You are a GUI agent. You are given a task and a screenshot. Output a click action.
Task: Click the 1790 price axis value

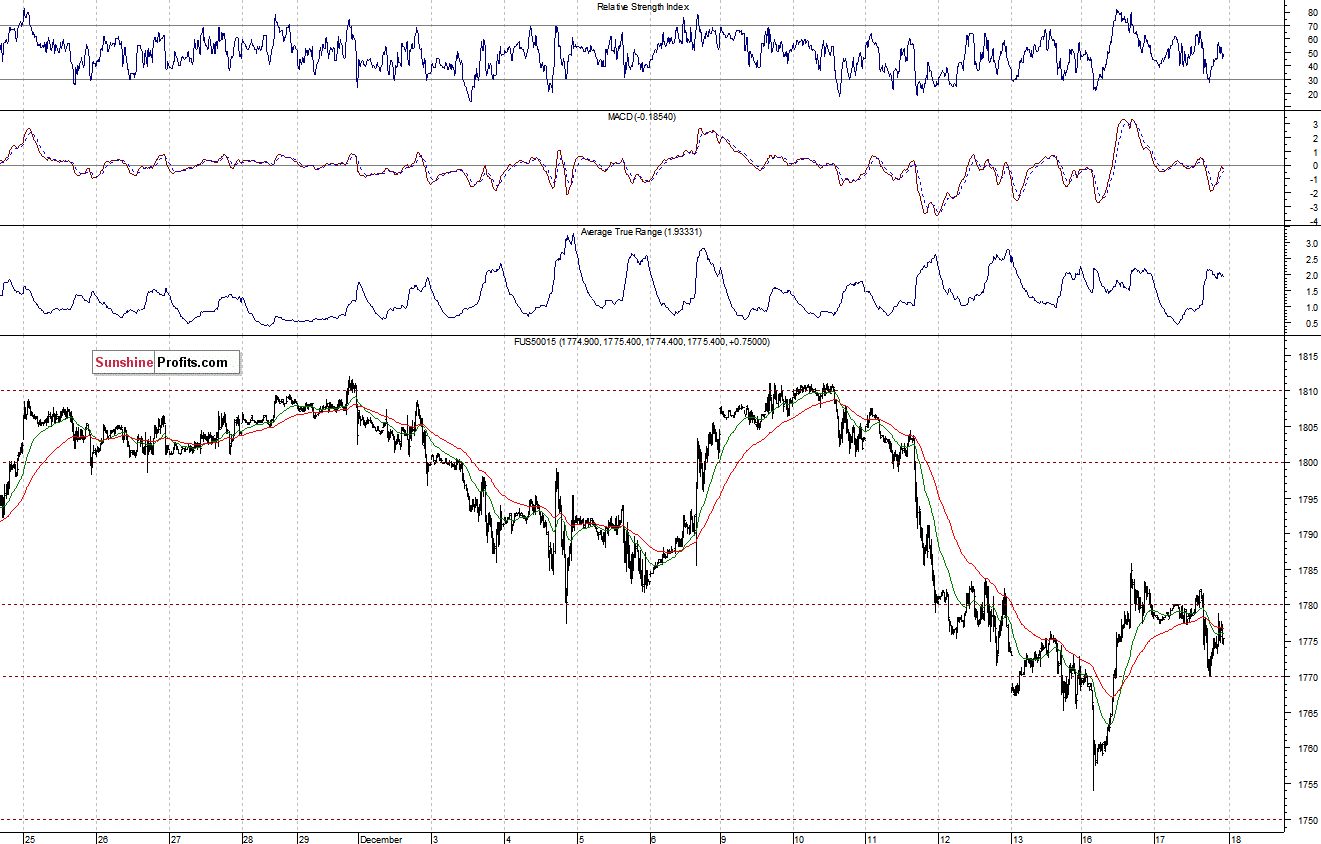point(1308,535)
